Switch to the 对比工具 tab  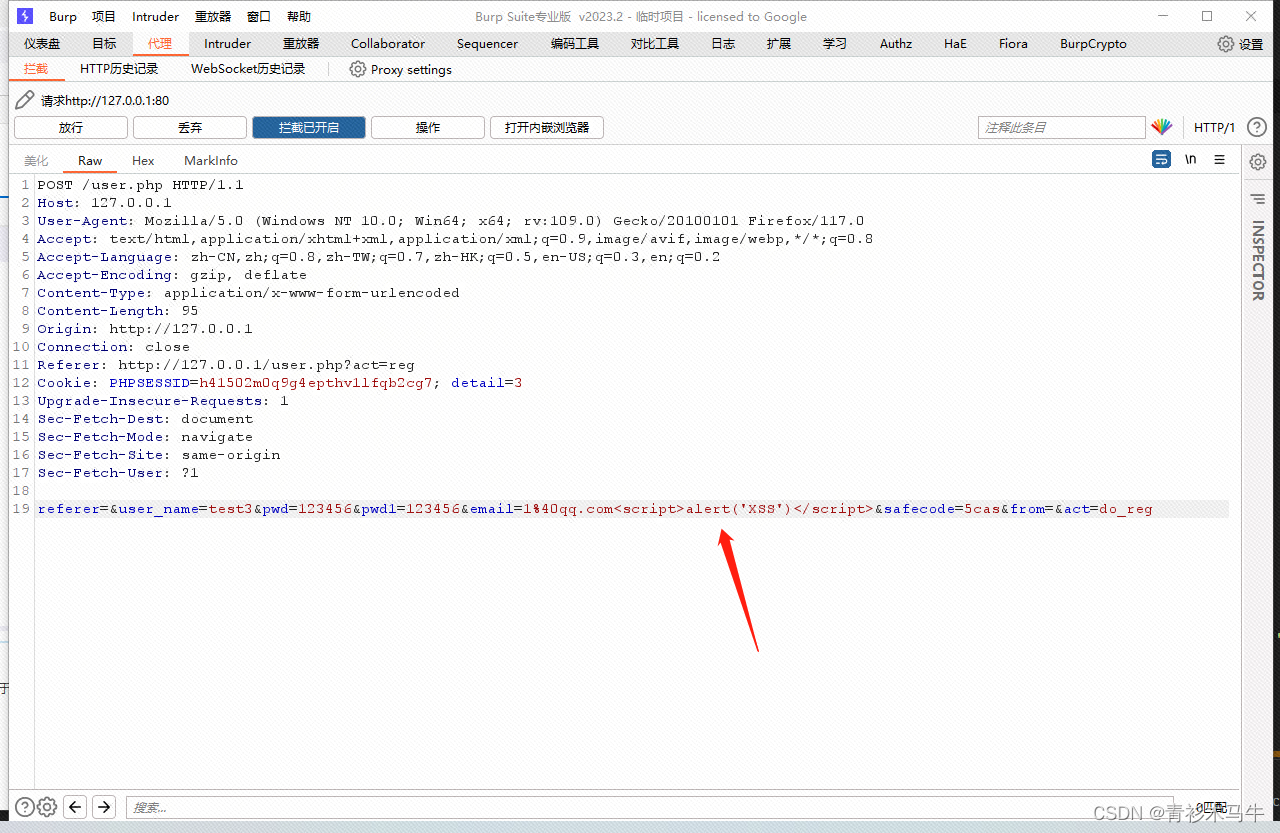click(655, 44)
